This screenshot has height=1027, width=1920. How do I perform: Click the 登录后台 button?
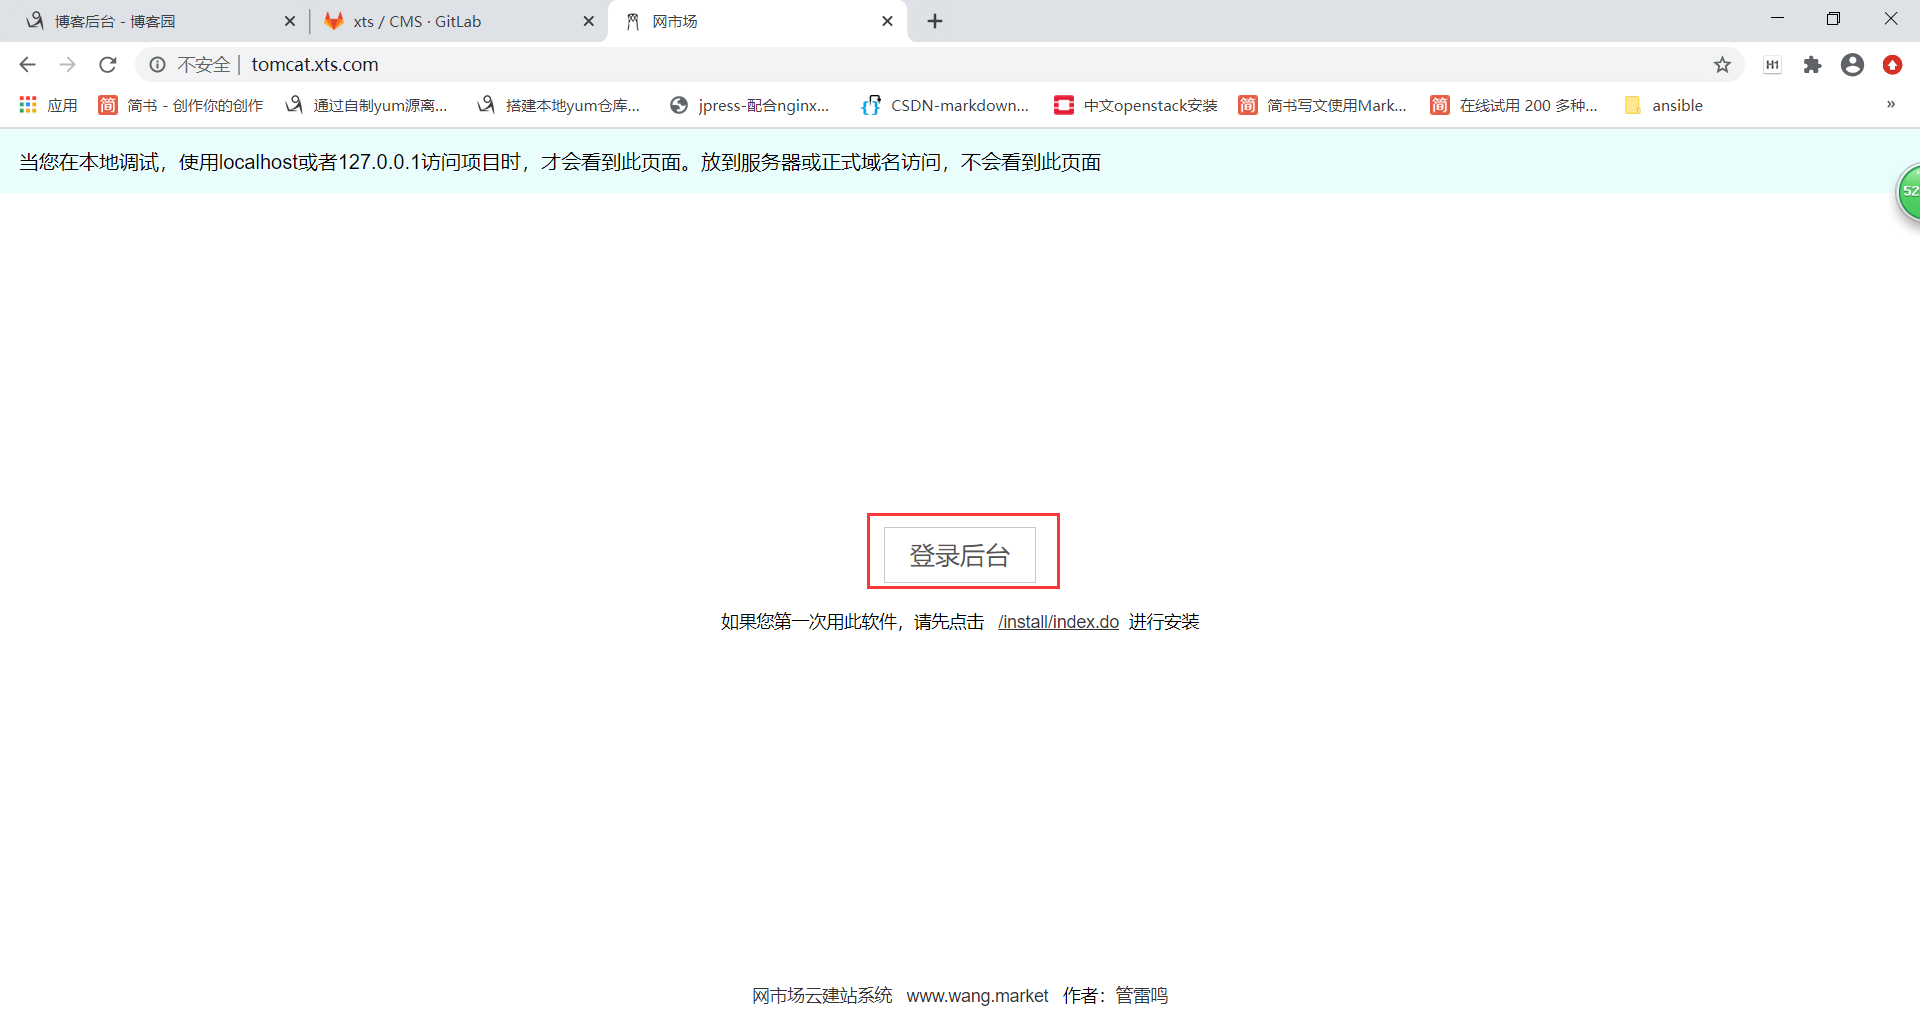(960, 555)
